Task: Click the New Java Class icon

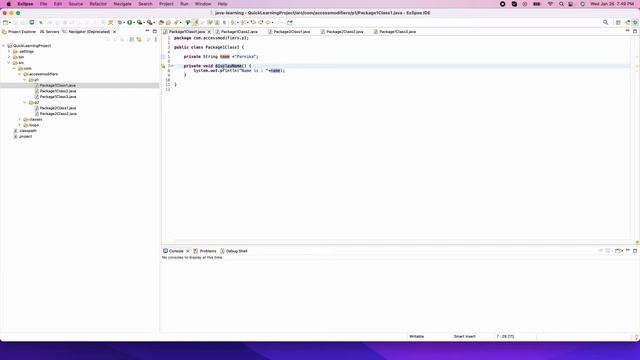Action: [168, 22]
